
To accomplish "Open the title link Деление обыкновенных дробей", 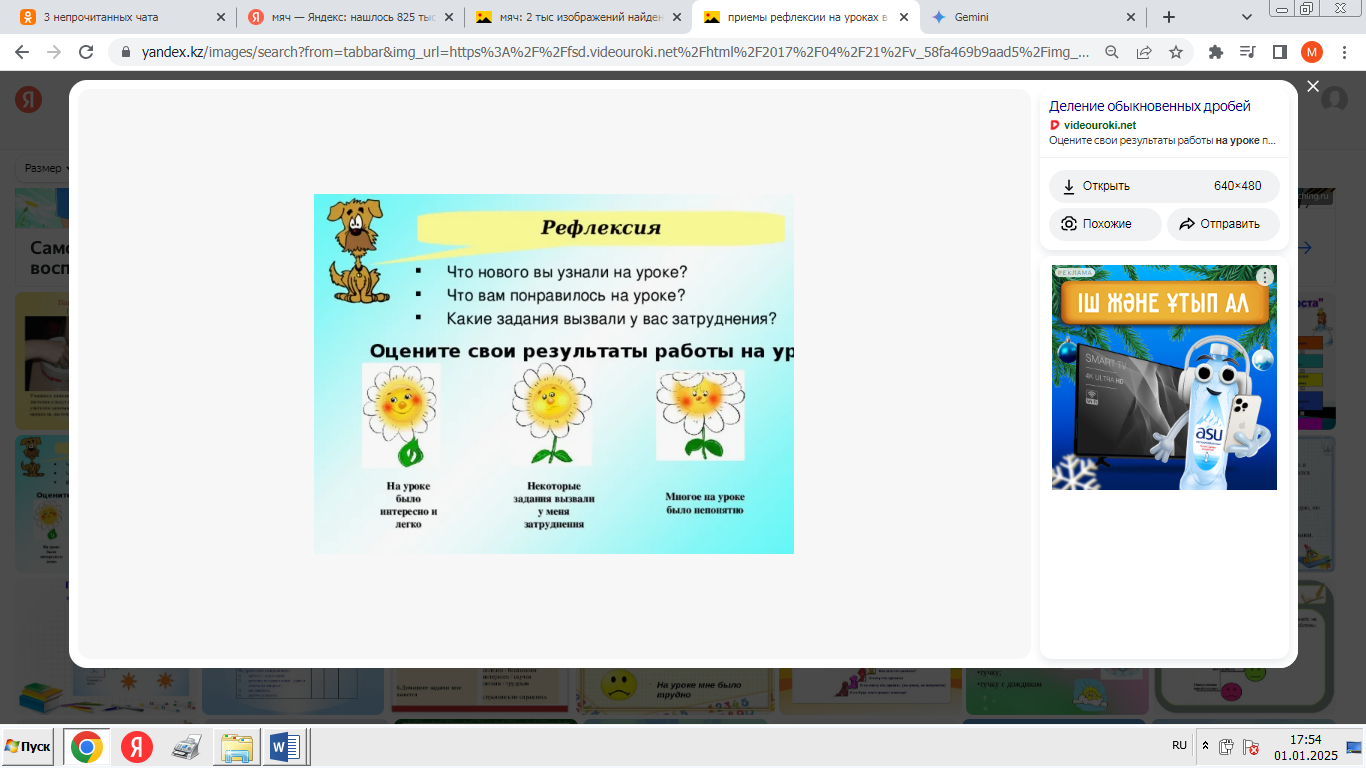I will pos(1150,106).
